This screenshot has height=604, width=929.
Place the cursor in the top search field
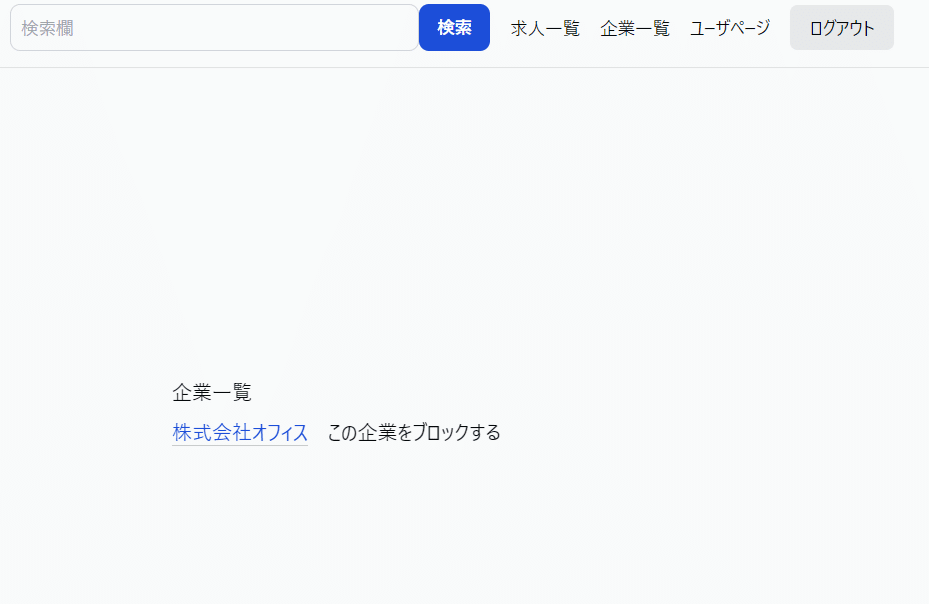(x=214, y=28)
